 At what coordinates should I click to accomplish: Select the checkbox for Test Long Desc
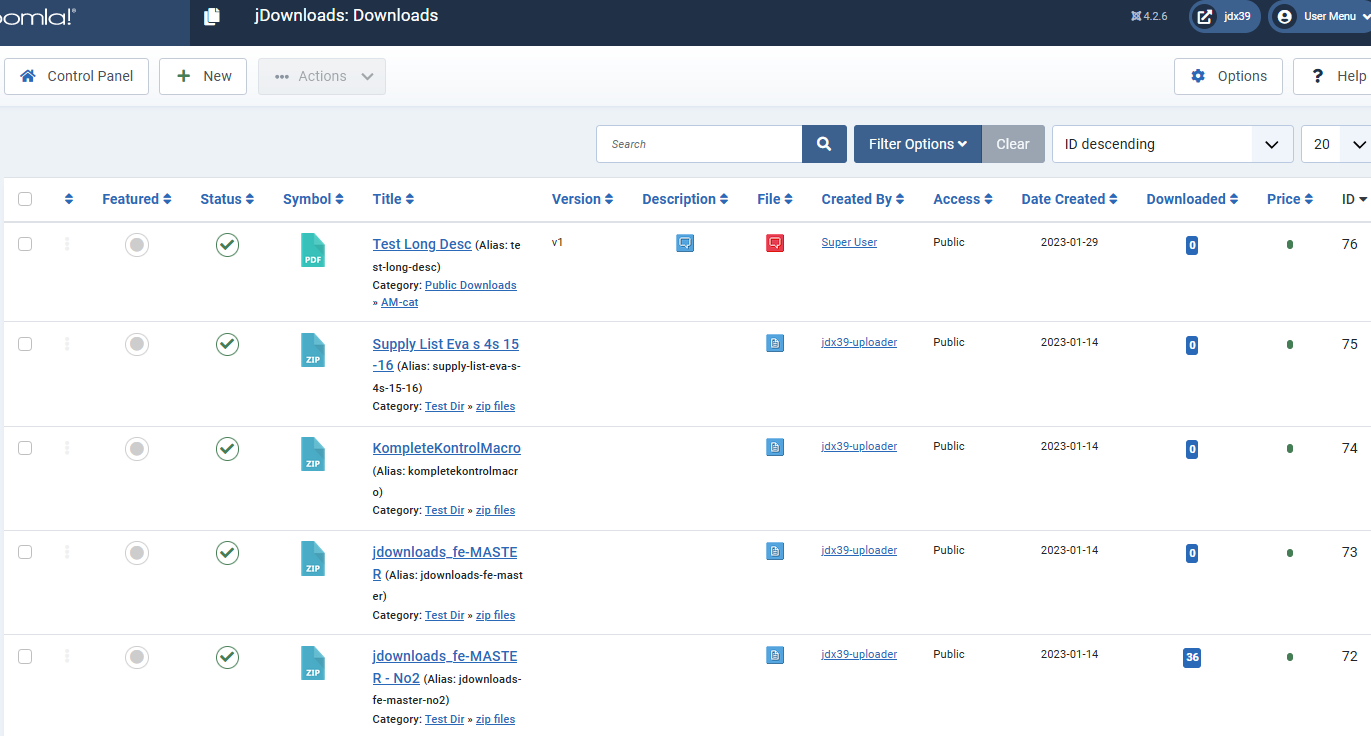(25, 244)
